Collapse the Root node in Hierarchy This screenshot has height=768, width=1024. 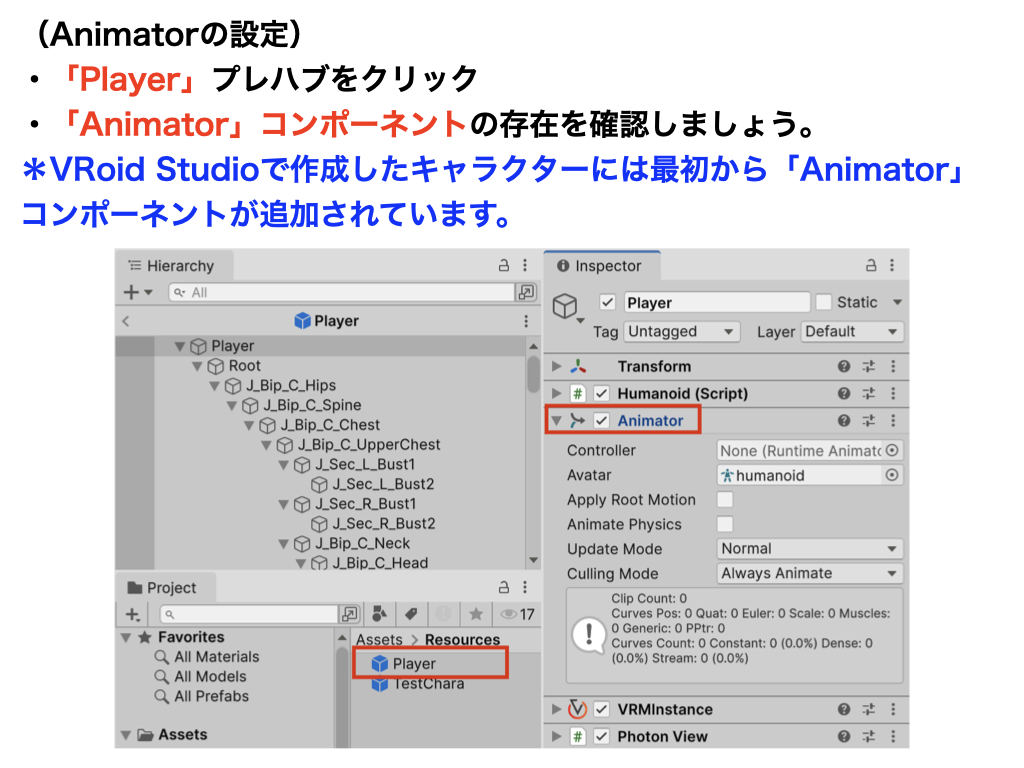click(x=197, y=366)
